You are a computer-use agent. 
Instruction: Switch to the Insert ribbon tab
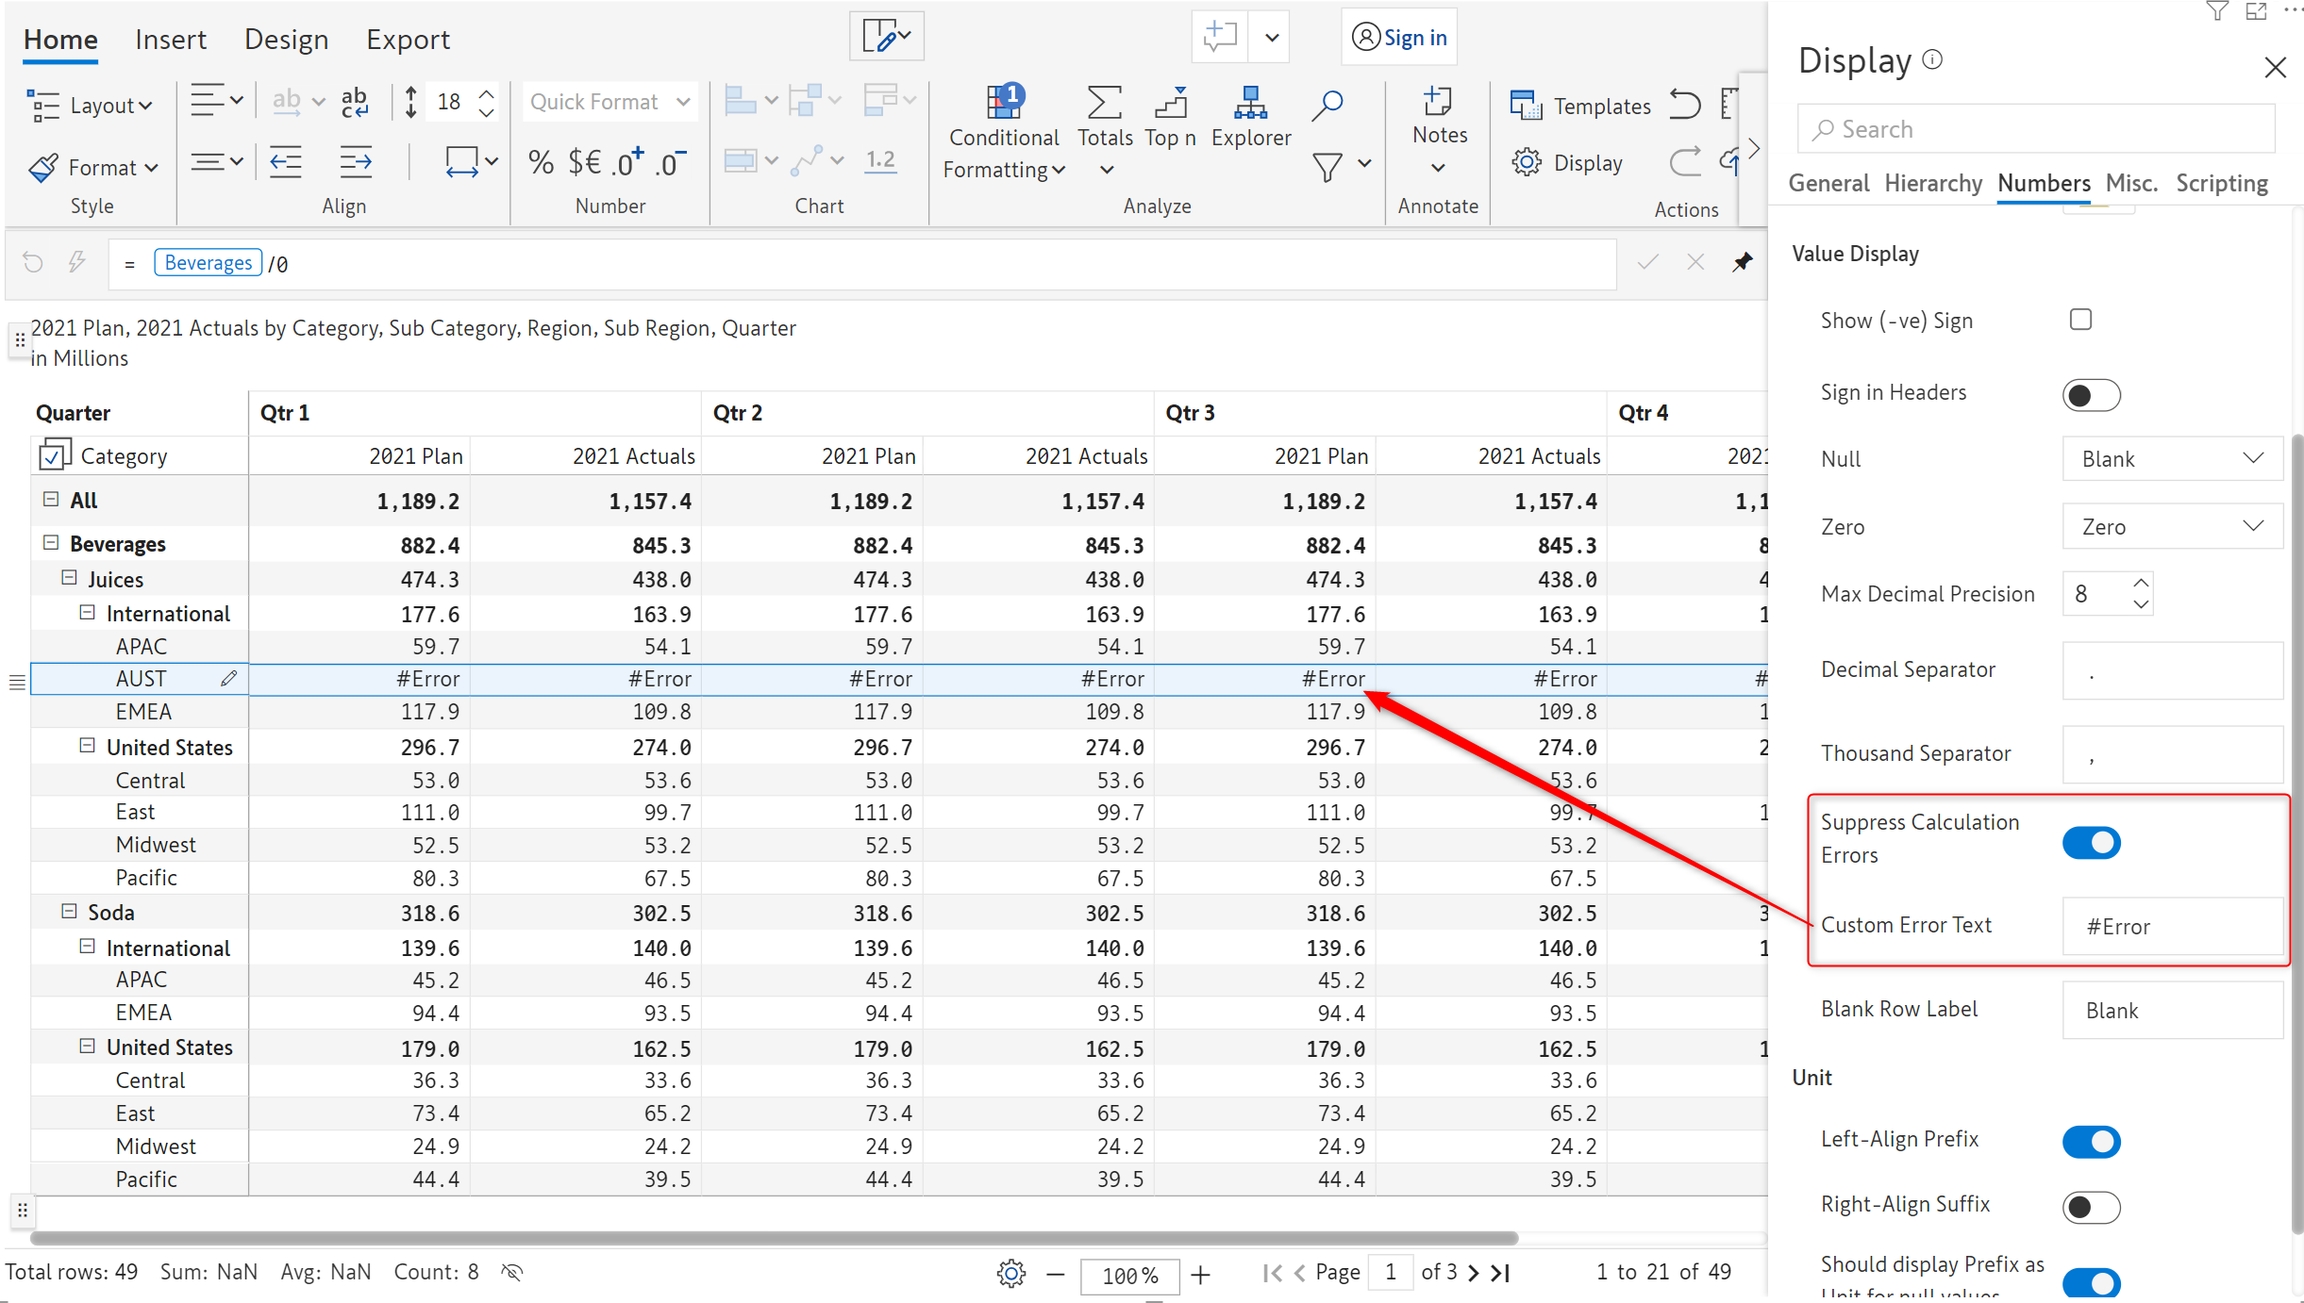coord(170,39)
